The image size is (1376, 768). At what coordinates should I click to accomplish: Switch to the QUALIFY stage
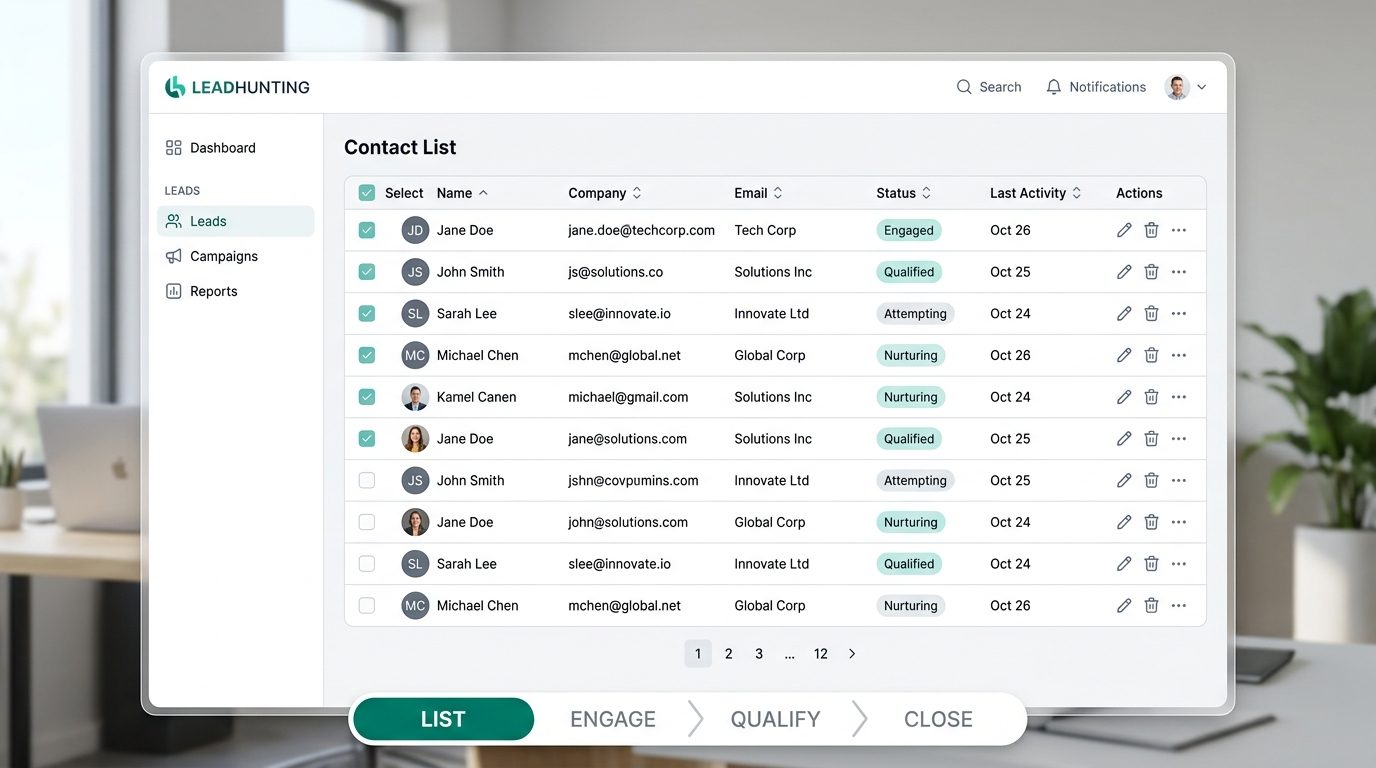[775, 719]
